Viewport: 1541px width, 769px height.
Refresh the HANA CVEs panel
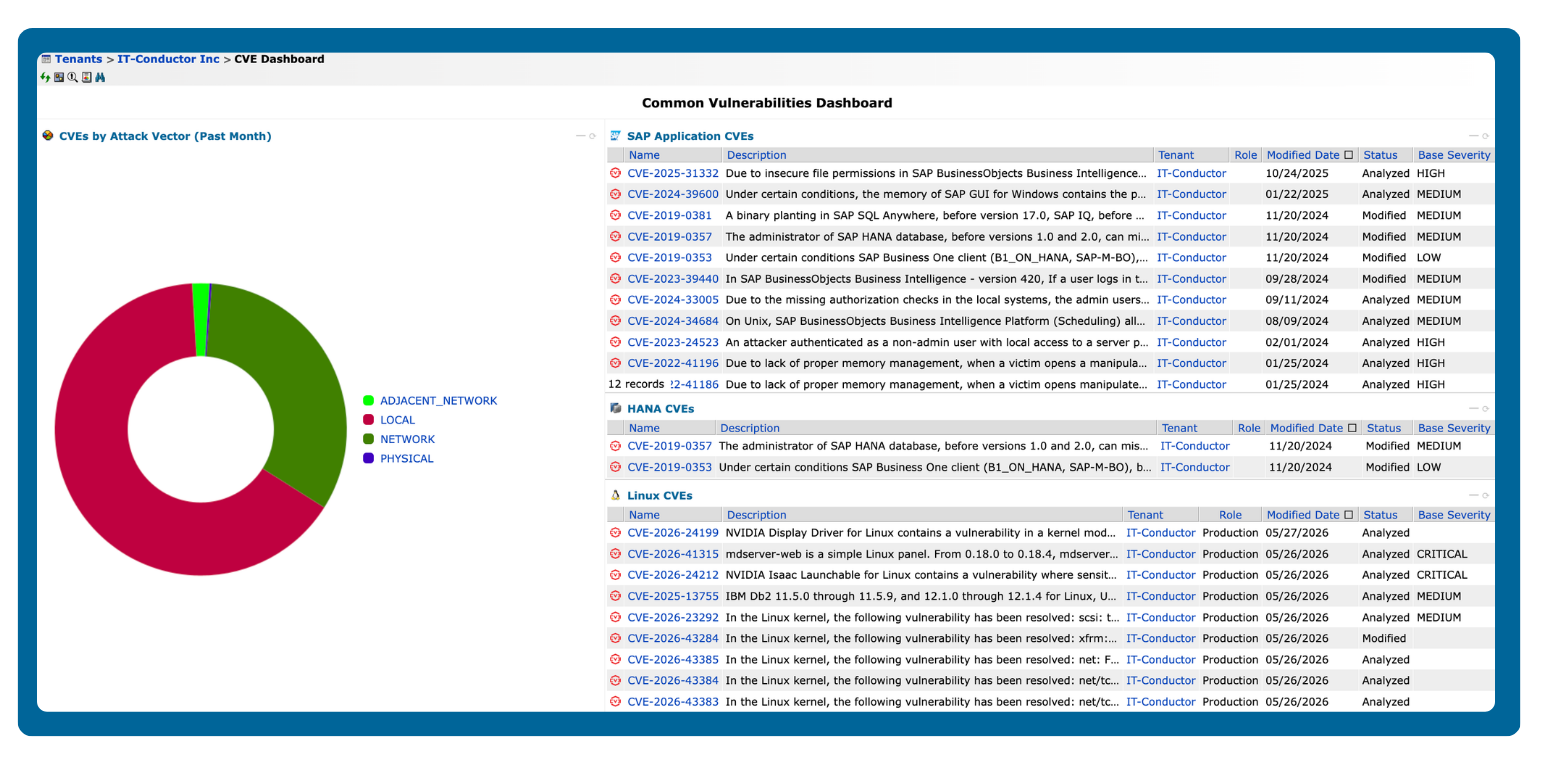1485,408
